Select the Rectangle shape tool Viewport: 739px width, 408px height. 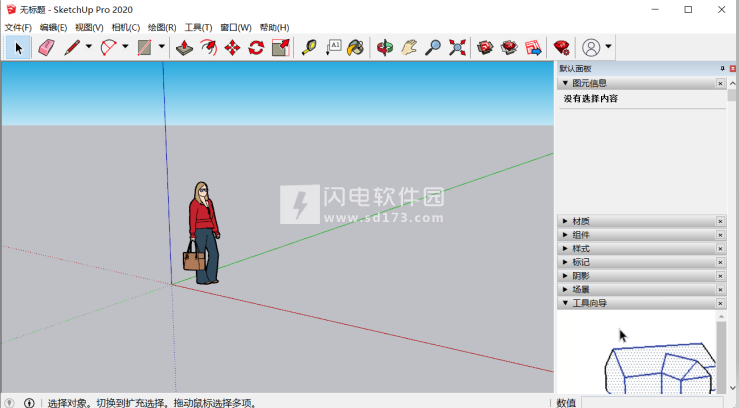(145, 48)
